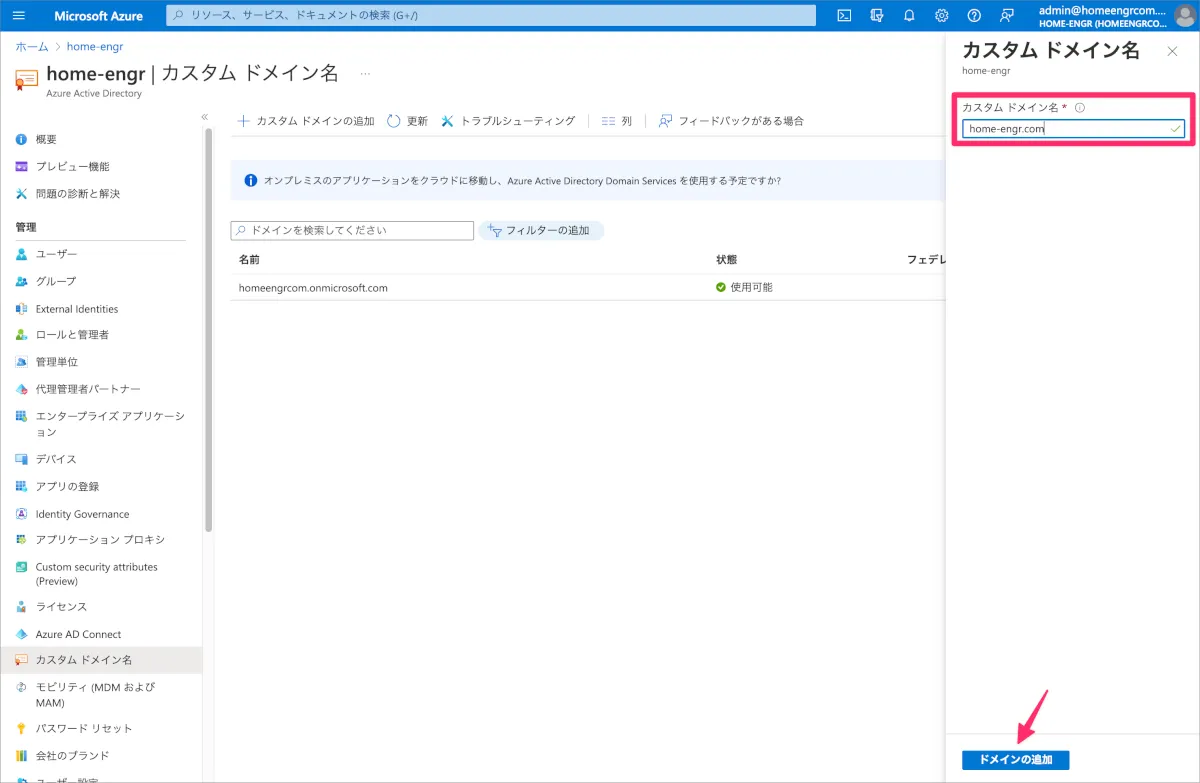Click the admin account avatar
Viewport: 1200px width, 783px height.
[x=1184, y=16]
